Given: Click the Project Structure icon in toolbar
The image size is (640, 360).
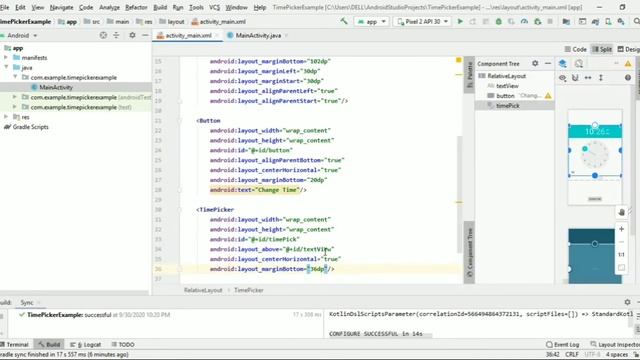Looking at the screenshot, I should (566, 21).
